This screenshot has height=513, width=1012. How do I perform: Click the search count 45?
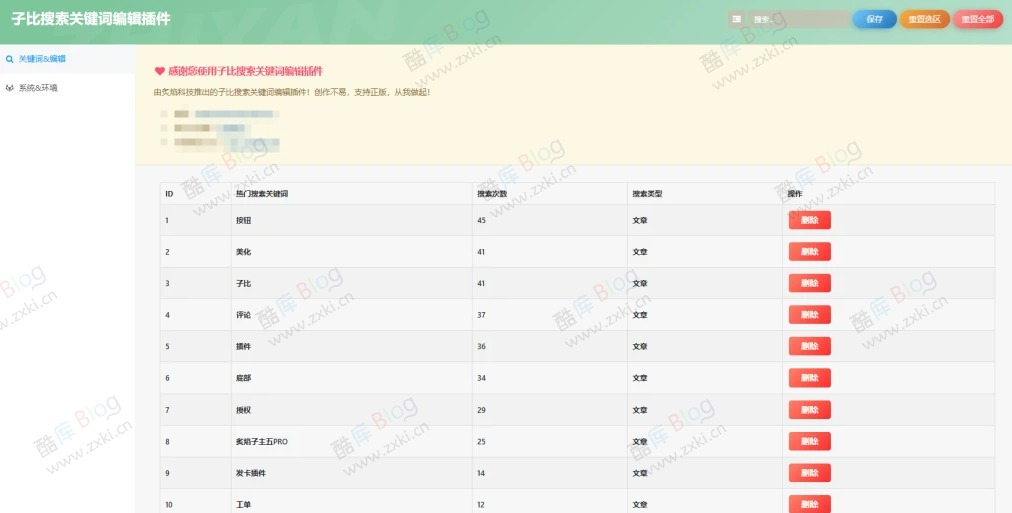pos(481,220)
